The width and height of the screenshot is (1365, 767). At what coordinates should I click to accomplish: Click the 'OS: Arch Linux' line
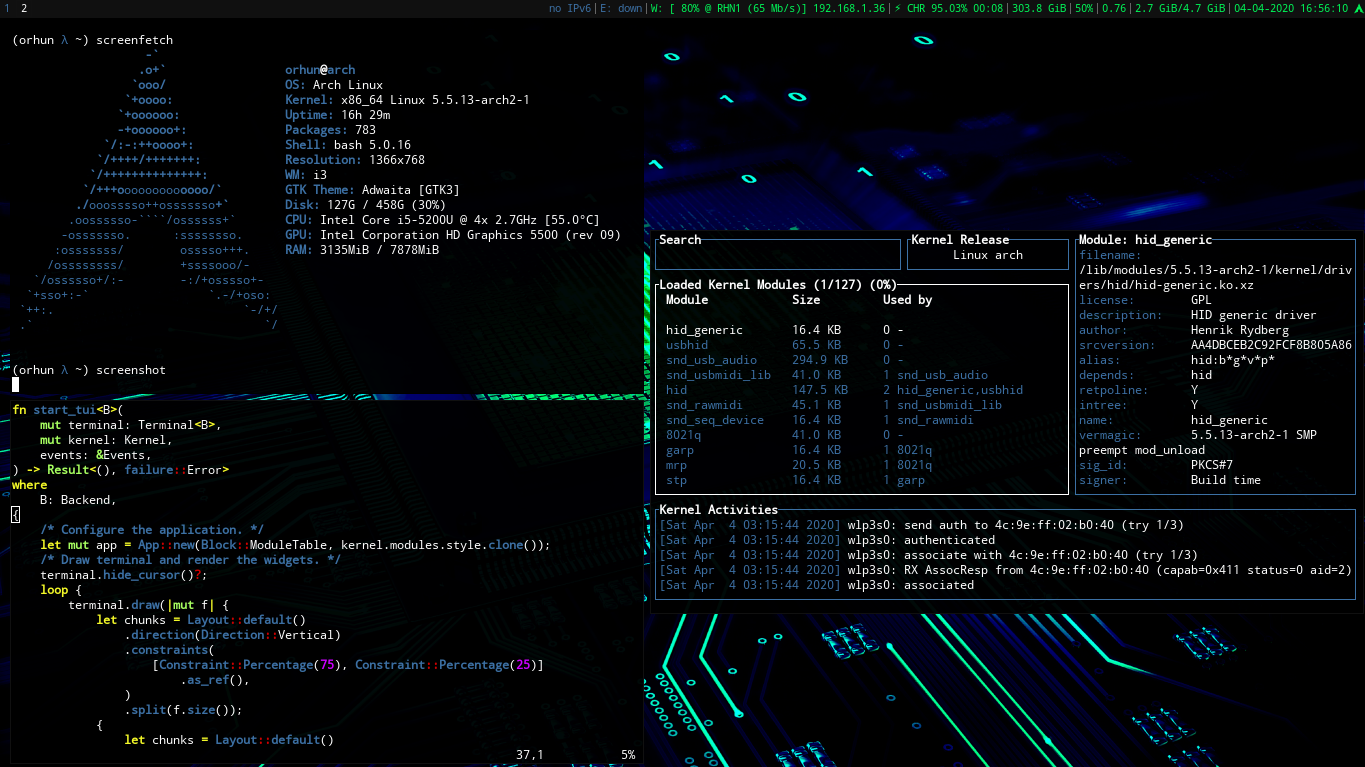334,85
